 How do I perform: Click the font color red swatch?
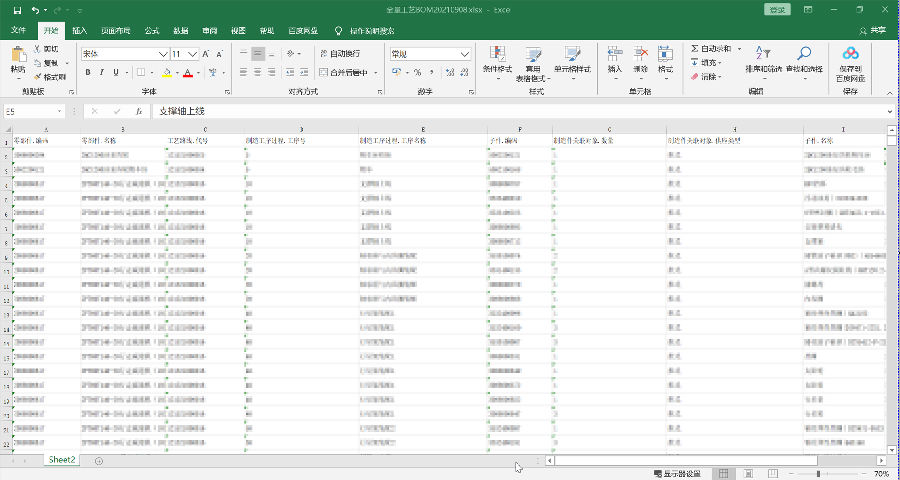click(x=186, y=73)
